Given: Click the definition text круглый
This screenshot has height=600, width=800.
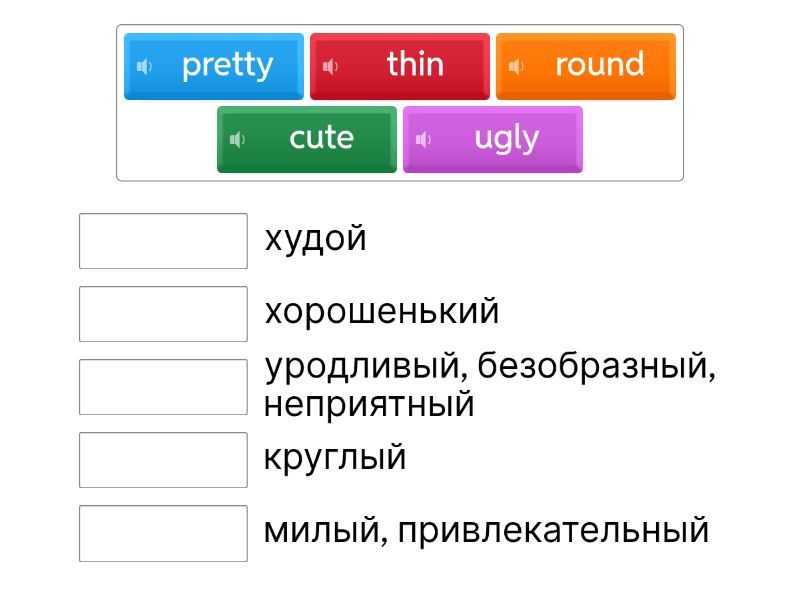Looking at the screenshot, I should coord(334,458).
